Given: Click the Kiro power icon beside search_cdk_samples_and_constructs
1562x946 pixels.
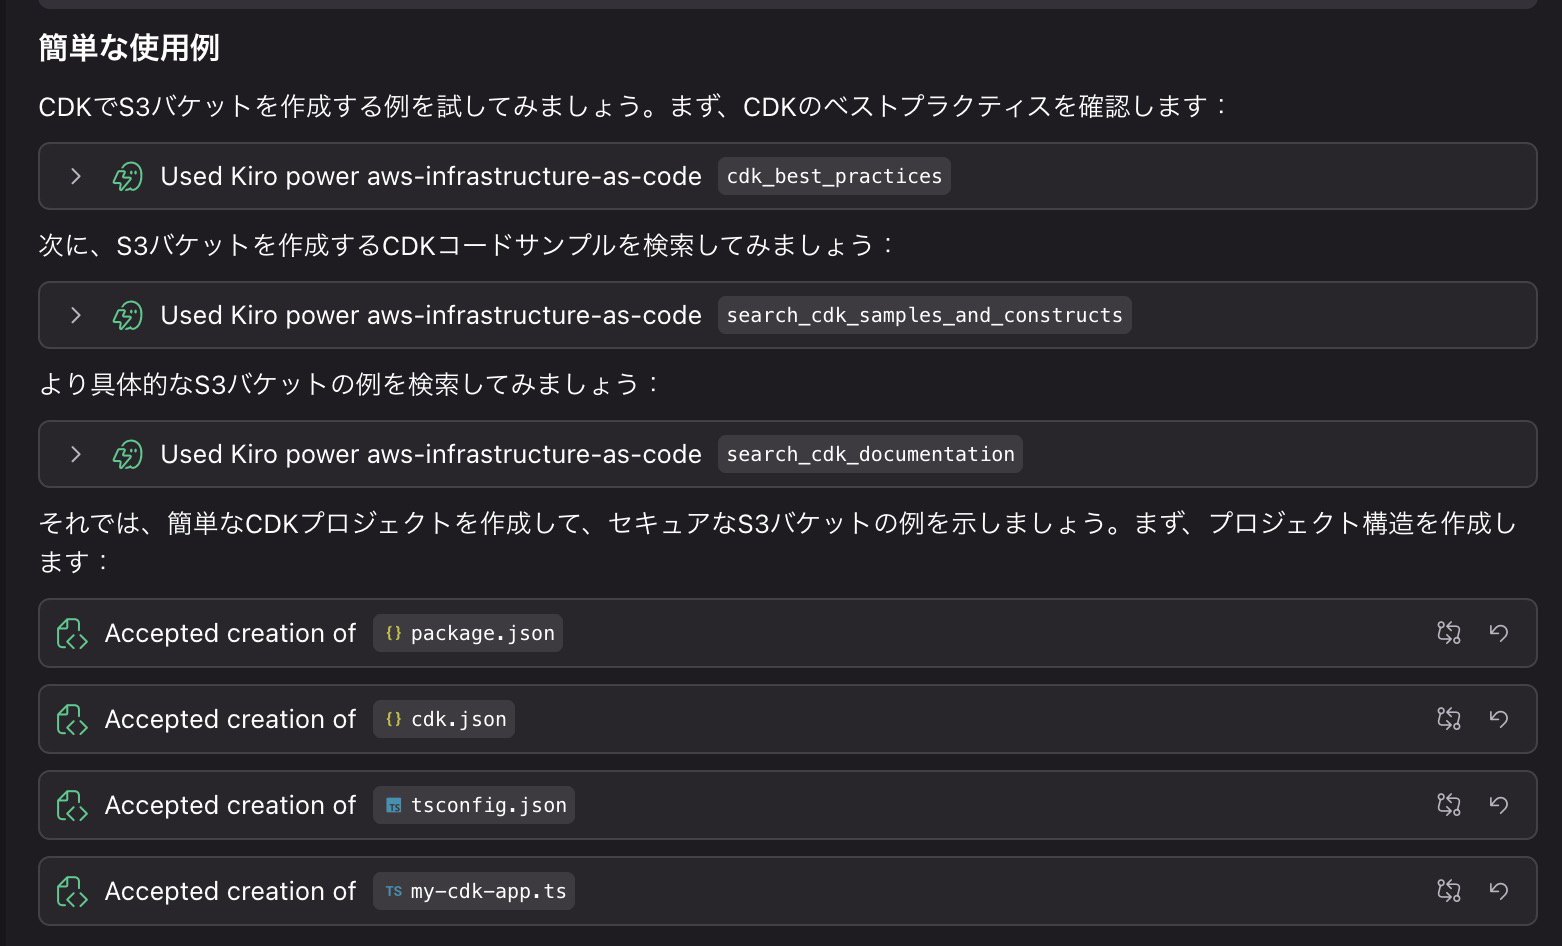Looking at the screenshot, I should (126, 315).
